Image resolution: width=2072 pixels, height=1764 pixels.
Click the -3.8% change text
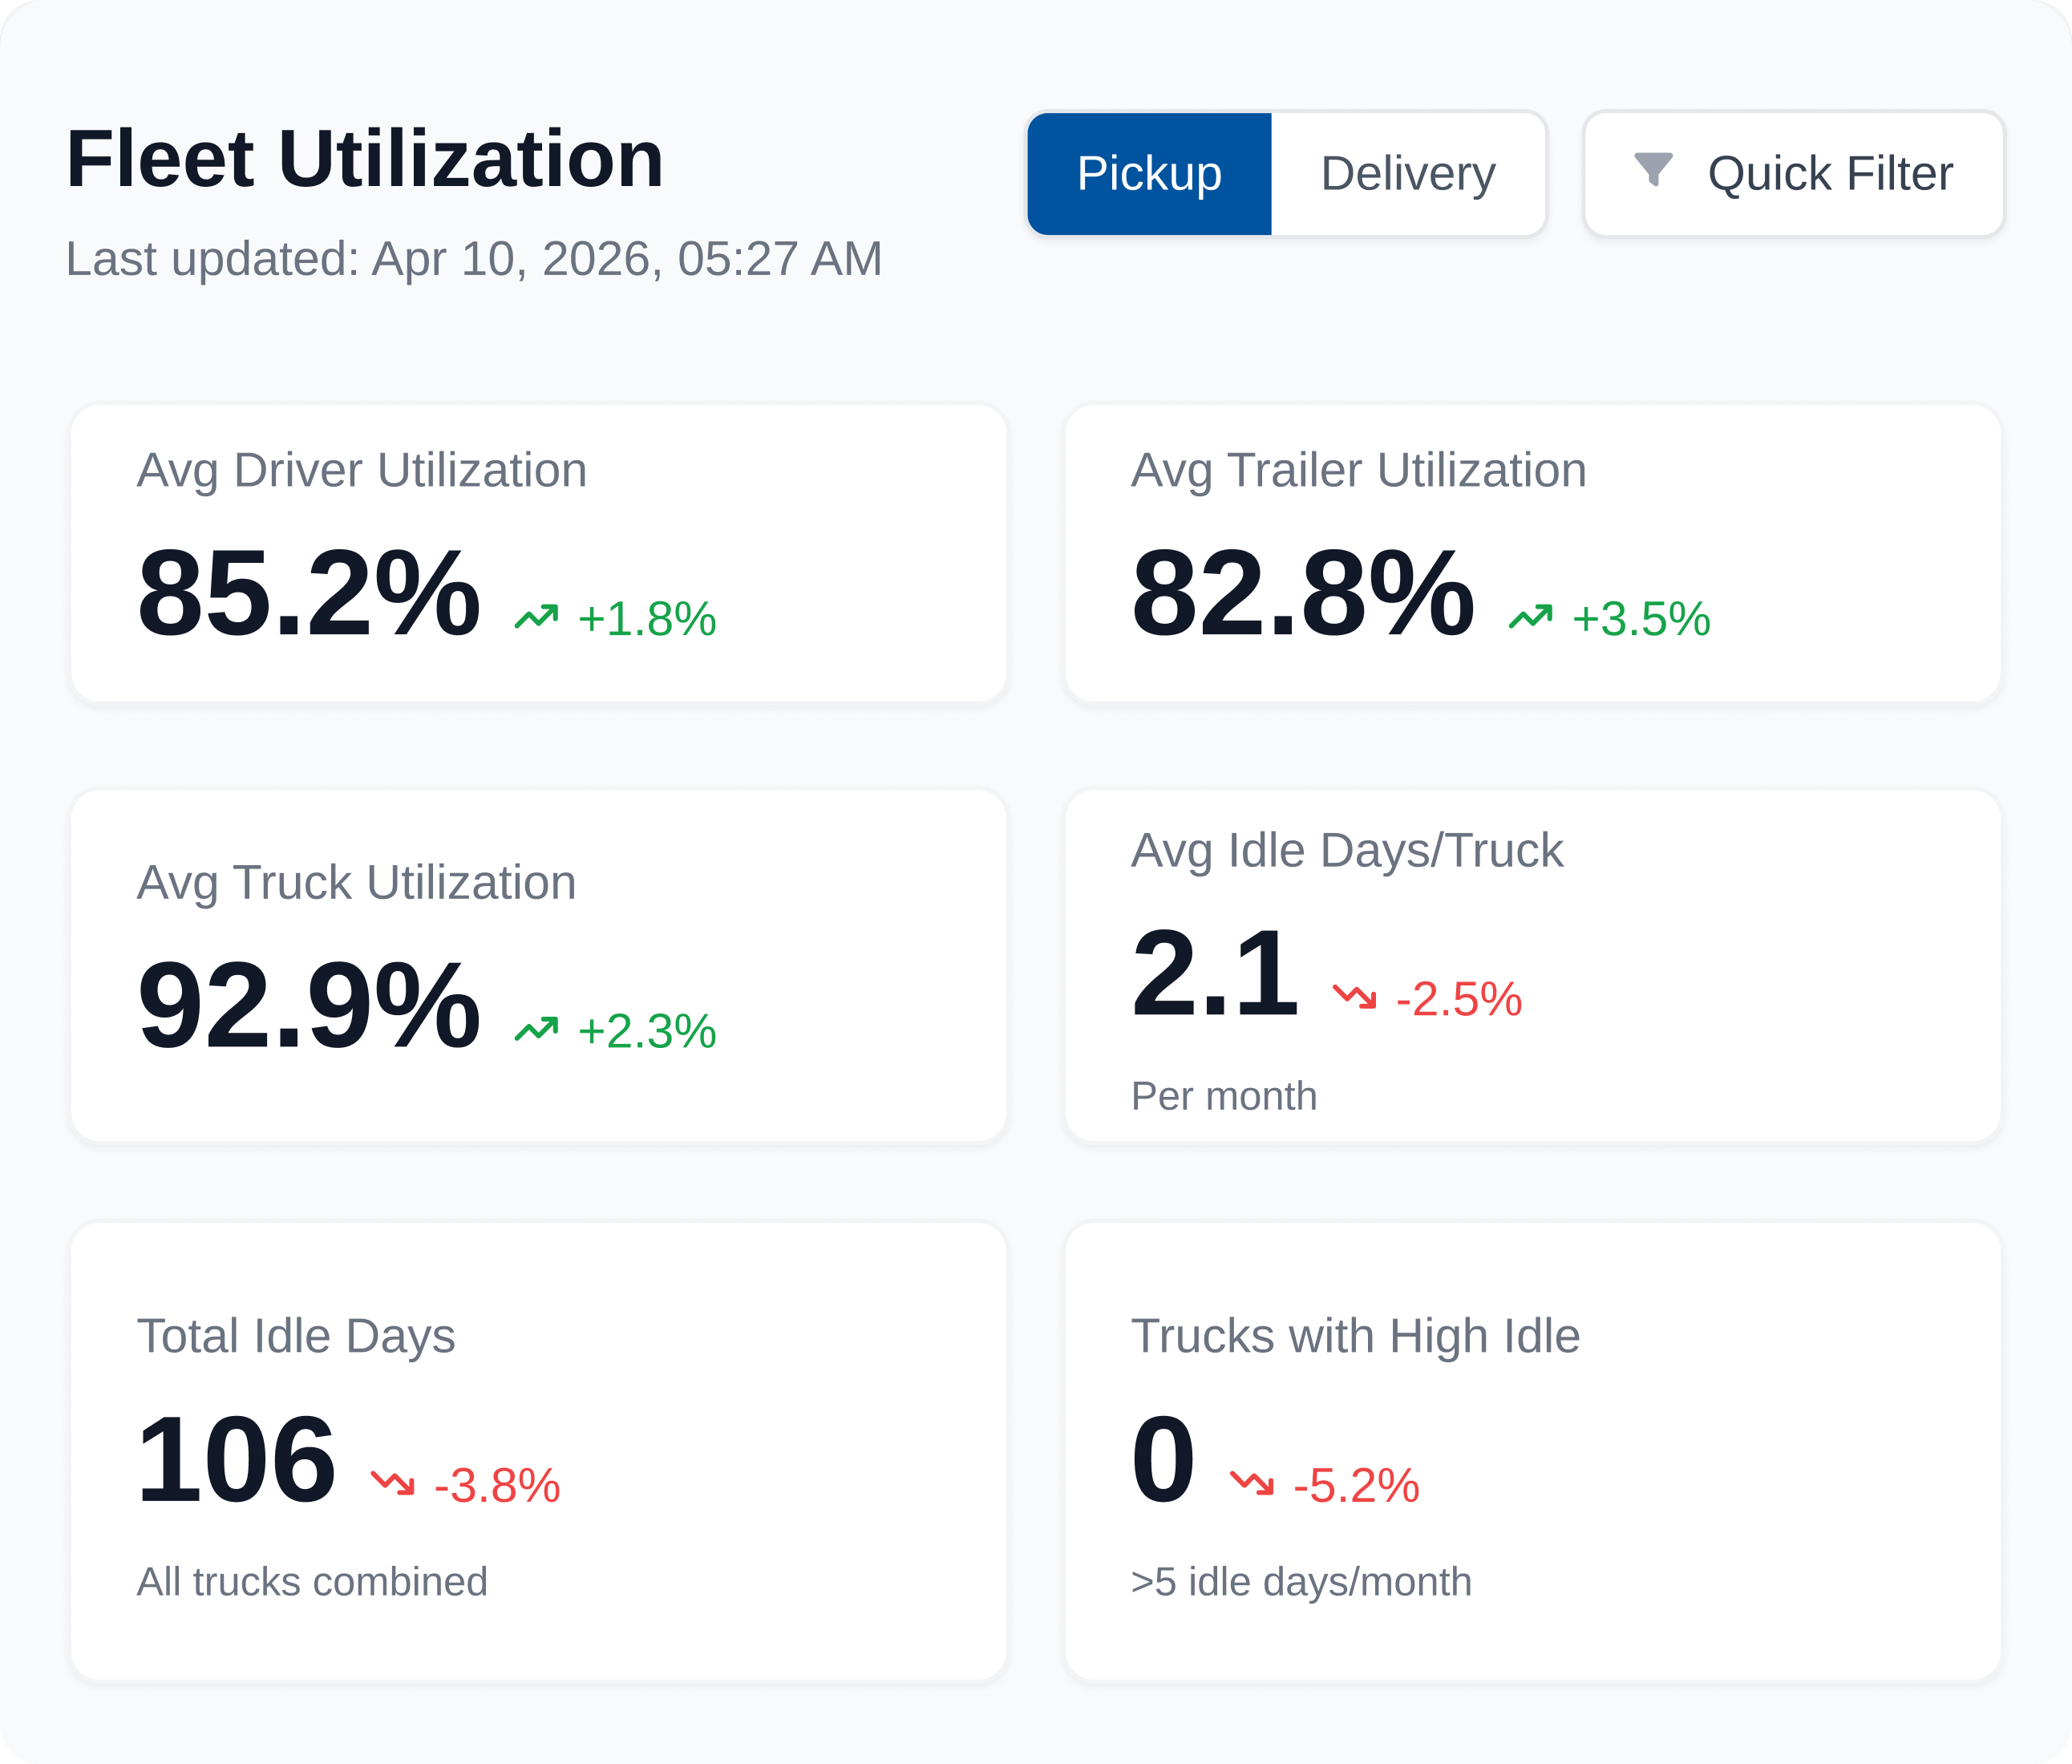pos(497,1485)
